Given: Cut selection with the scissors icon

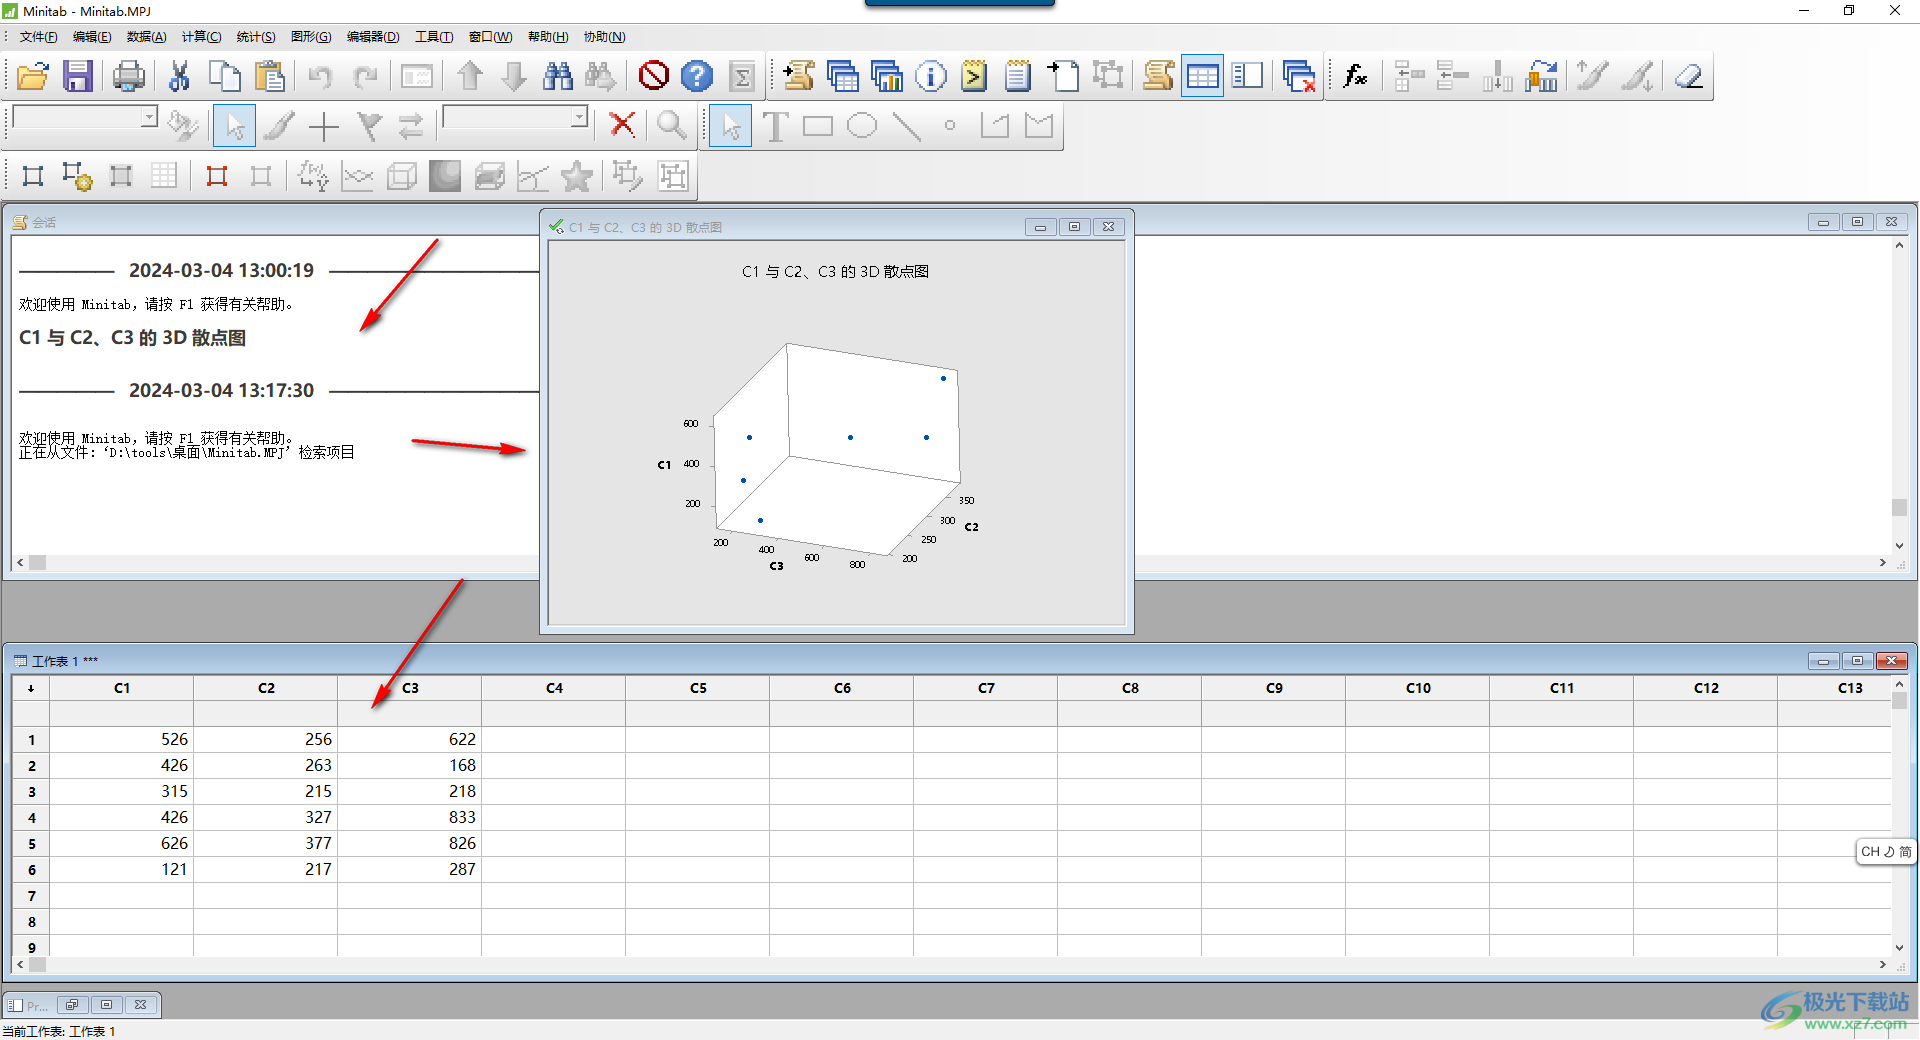Looking at the screenshot, I should pyautogui.click(x=180, y=76).
